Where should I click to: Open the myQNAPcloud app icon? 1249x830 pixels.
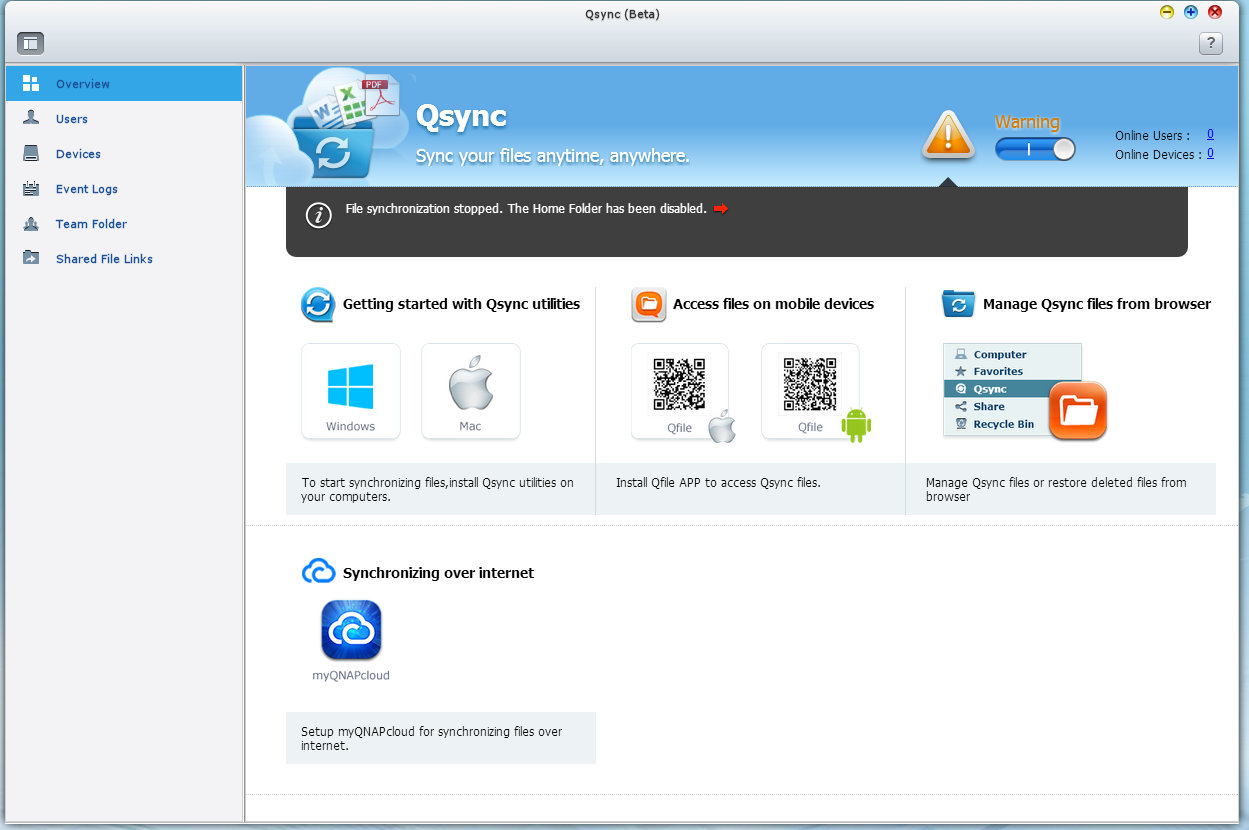[351, 630]
